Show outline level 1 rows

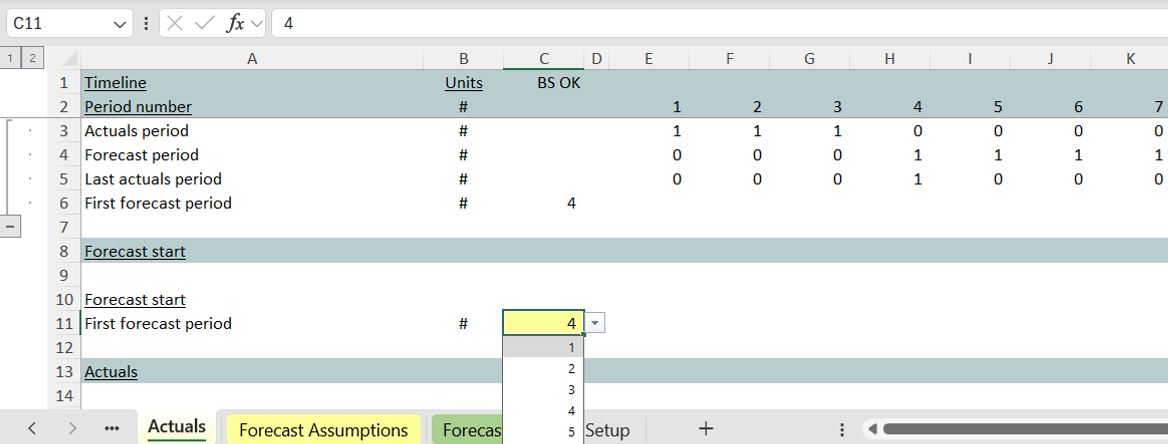click(10, 59)
